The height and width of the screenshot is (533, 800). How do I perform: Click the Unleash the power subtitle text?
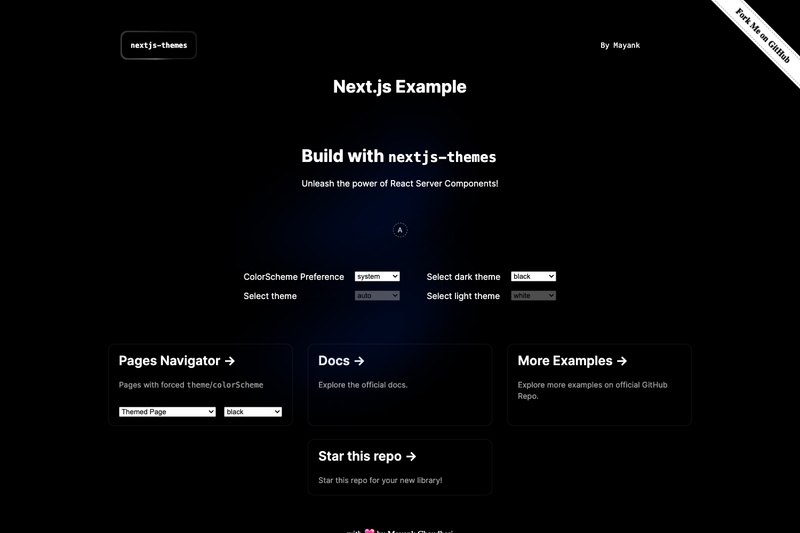[x=400, y=184]
